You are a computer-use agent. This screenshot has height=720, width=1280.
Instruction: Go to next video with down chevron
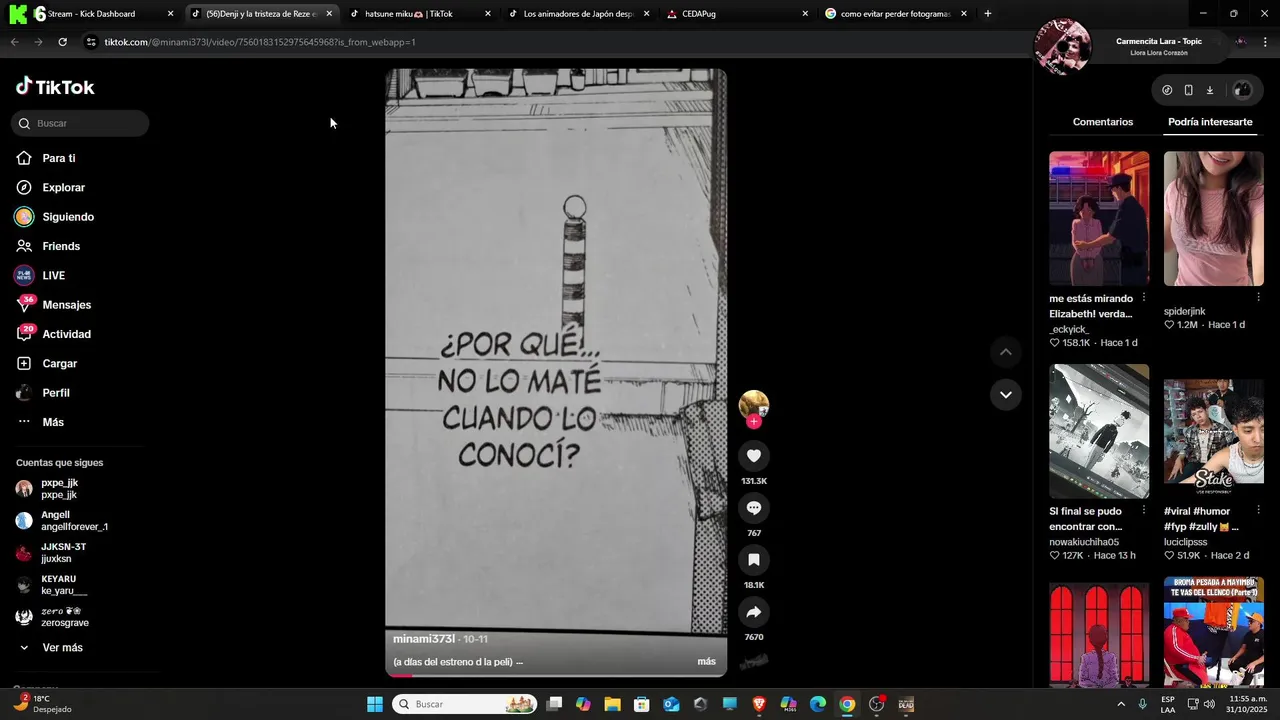[x=1006, y=395]
